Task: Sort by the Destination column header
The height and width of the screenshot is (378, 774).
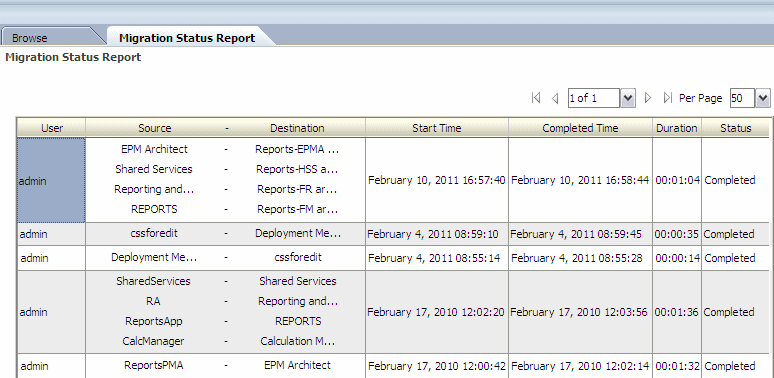Action: pyautogui.click(x=297, y=128)
